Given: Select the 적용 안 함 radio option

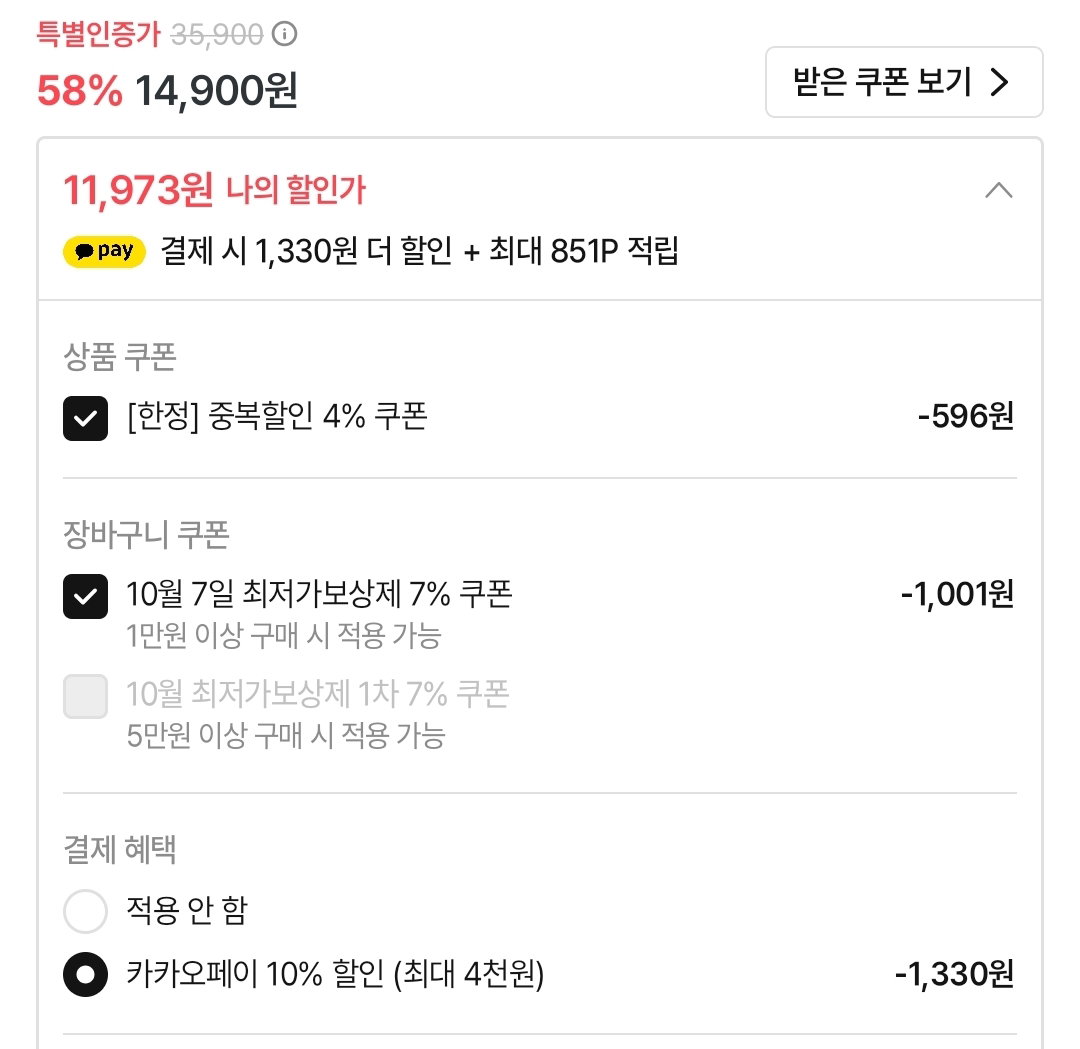Looking at the screenshot, I should coord(85,911).
